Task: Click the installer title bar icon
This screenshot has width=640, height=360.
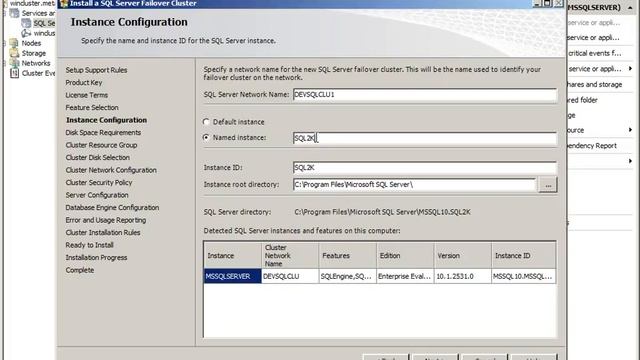Action: click(64, 4)
